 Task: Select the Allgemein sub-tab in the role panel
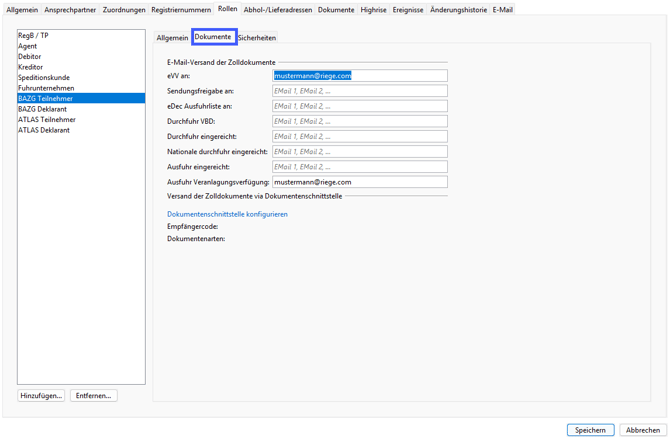pos(172,38)
